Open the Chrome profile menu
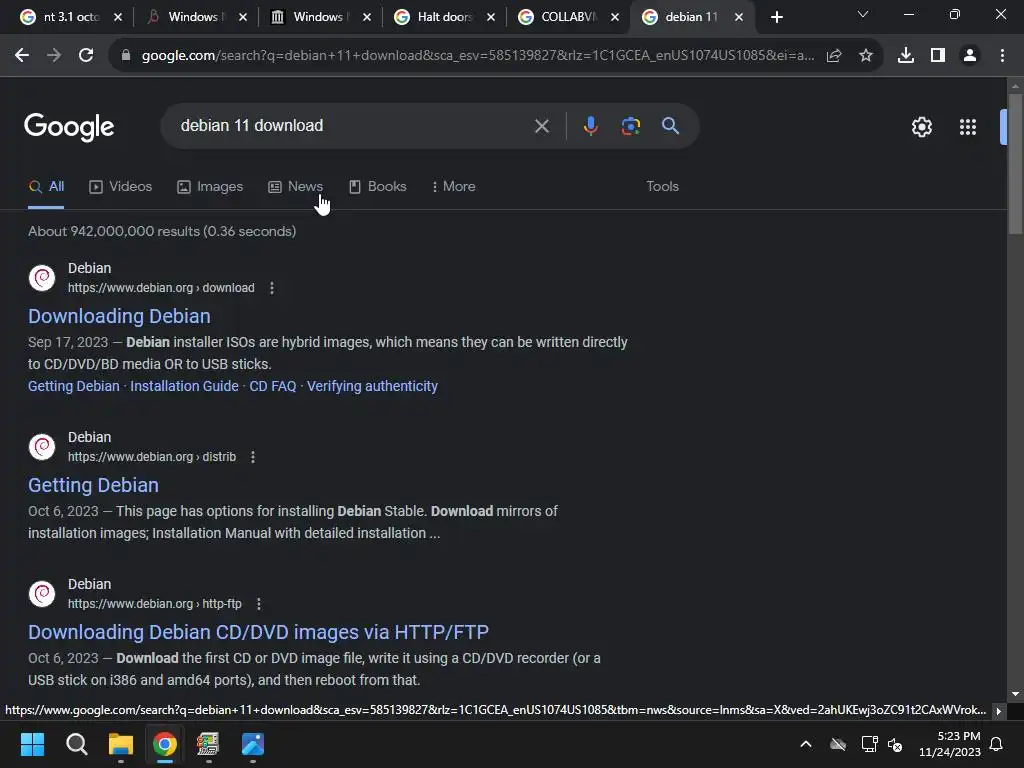 (970, 56)
